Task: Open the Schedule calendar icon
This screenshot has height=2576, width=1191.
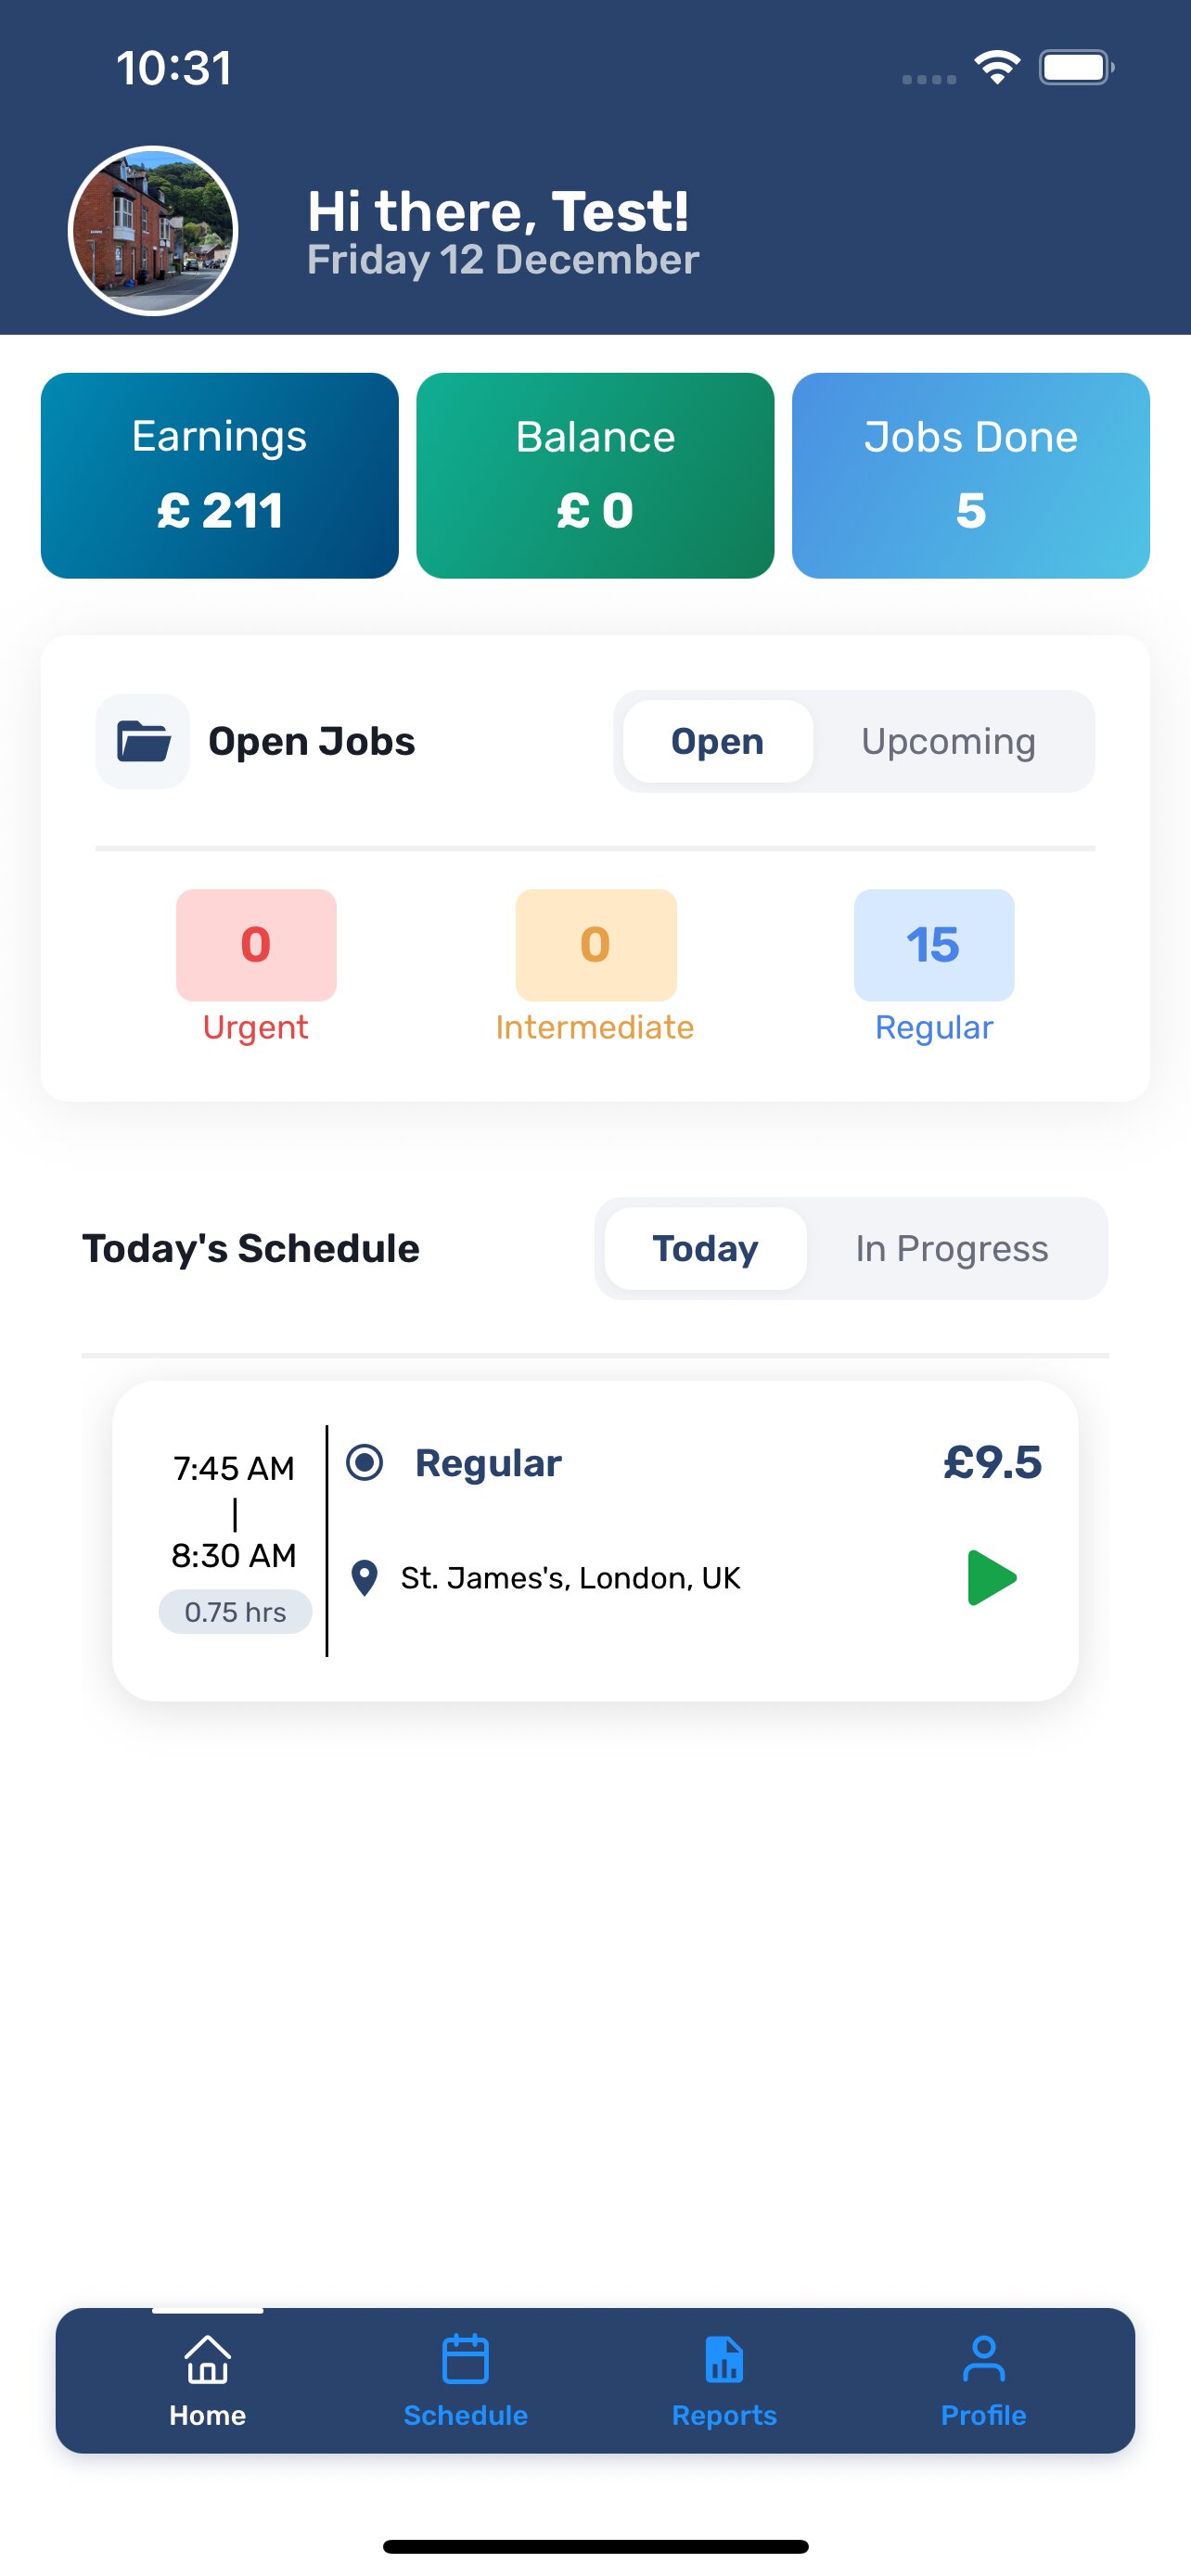Action: point(465,2360)
